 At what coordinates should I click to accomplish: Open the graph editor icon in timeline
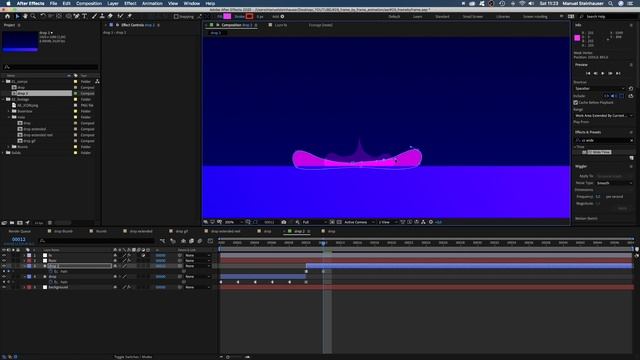(x=210, y=241)
